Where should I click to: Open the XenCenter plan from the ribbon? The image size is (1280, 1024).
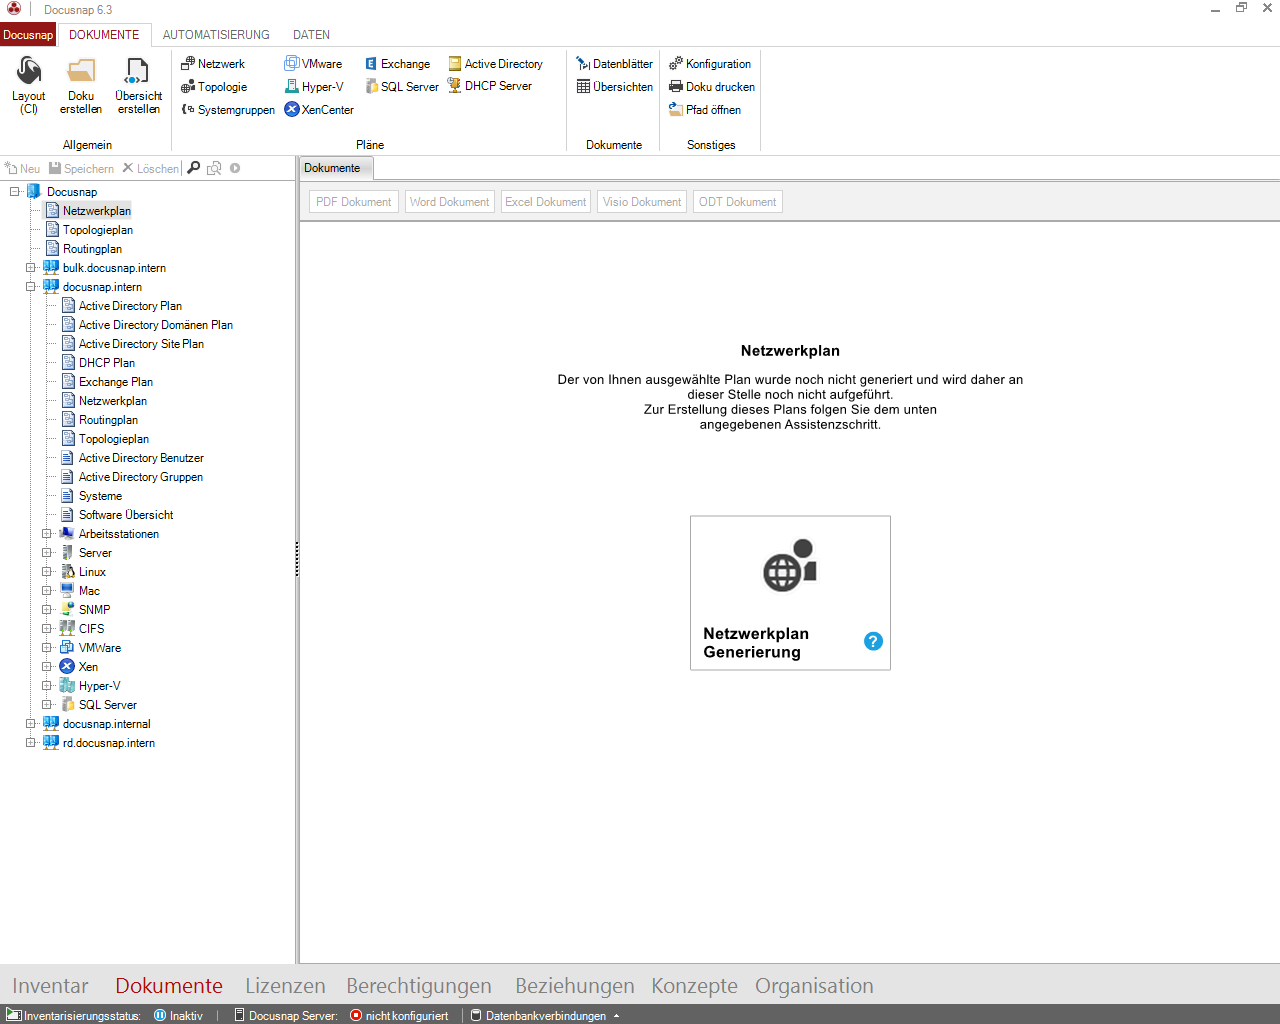coord(319,109)
